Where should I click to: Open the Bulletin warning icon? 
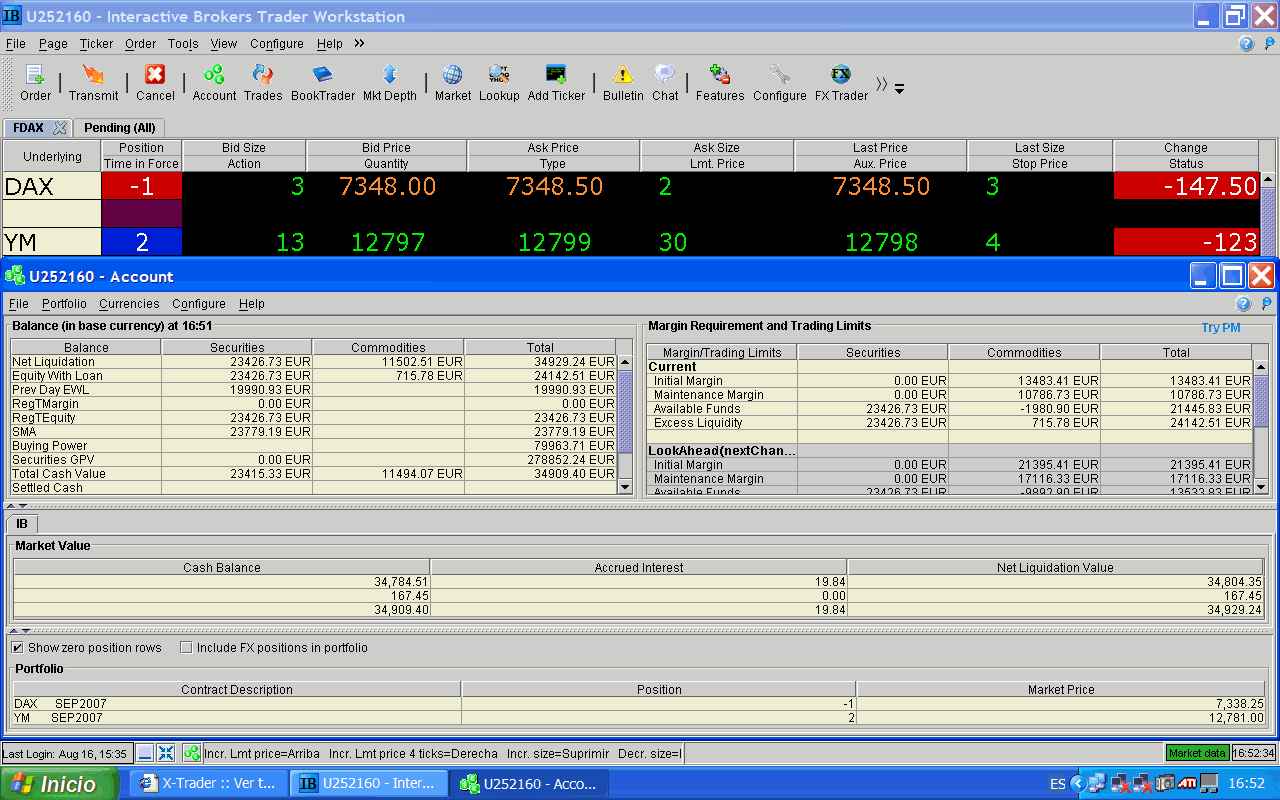point(623,75)
